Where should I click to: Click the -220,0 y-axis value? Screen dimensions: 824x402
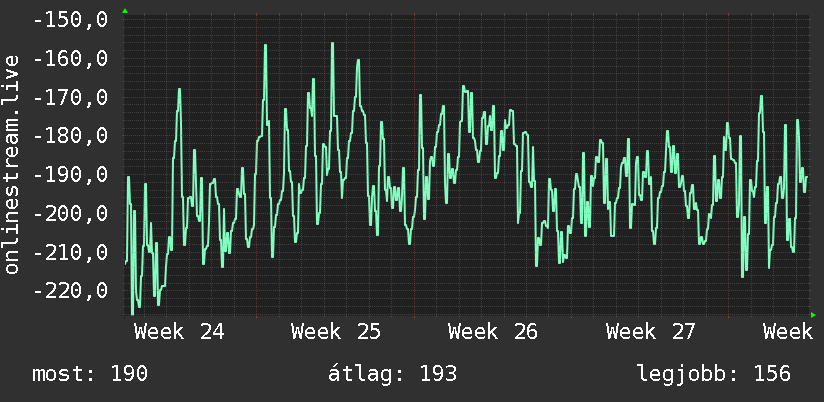70,291
